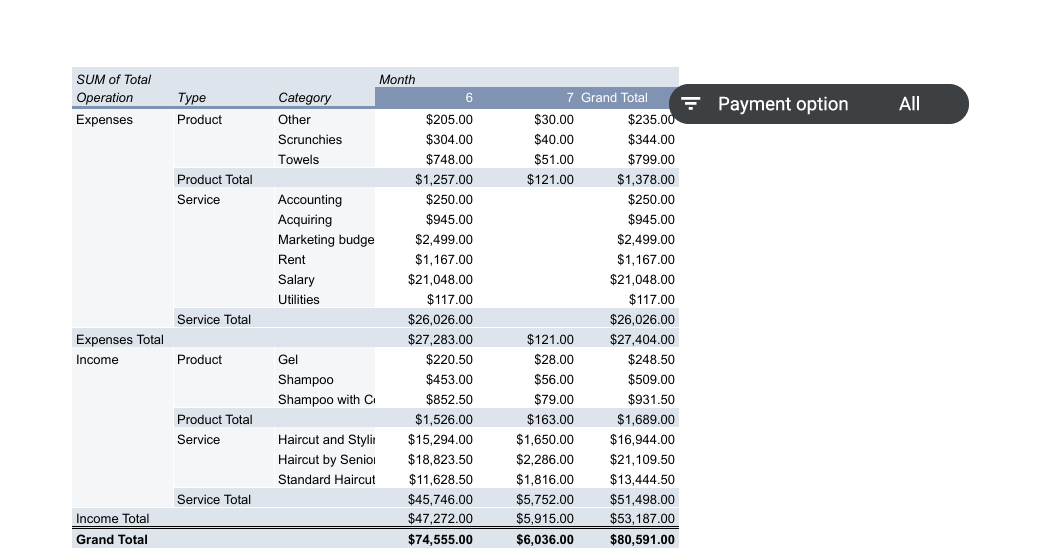The width and height of the screenshot is (1052, 557).
Task: Click the $53,187.00 Income grand total value
Action: point(642,519)
